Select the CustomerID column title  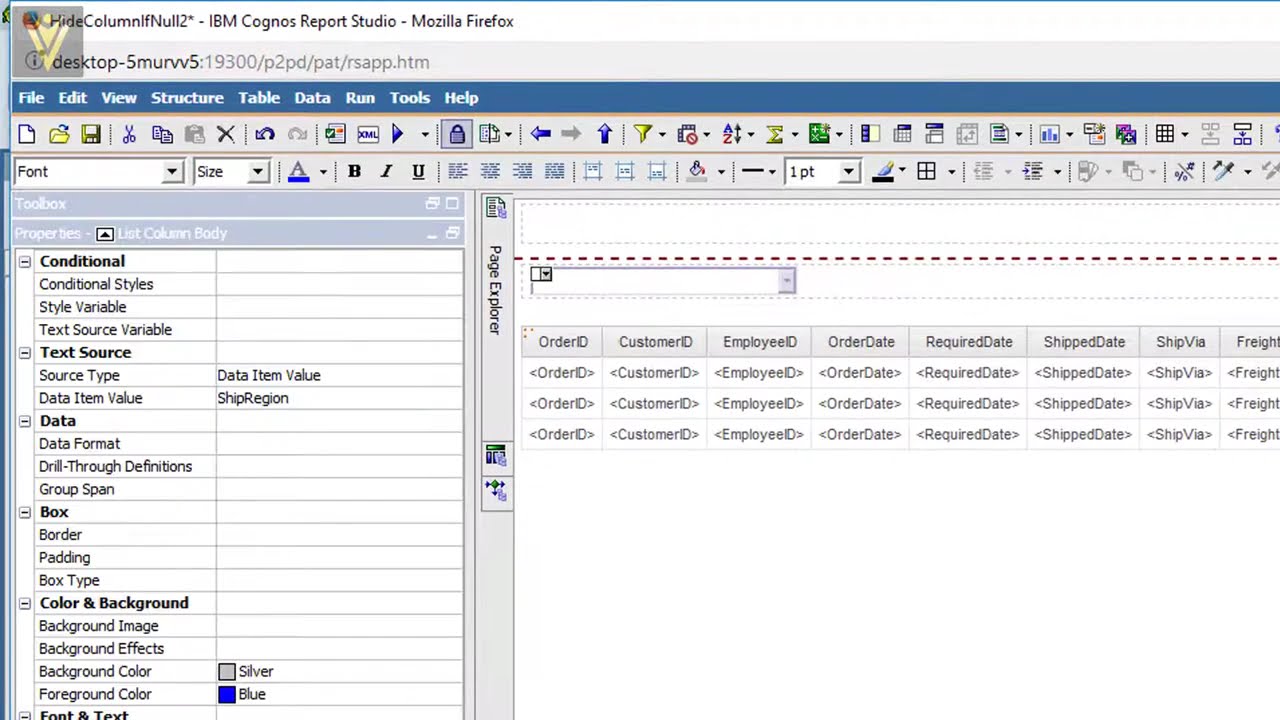click(x=656, y=342)
